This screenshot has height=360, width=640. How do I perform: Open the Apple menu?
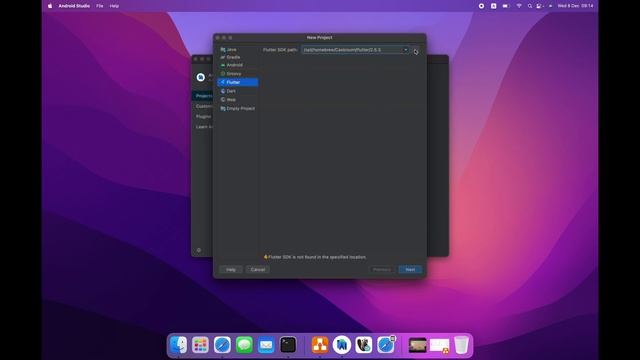(x=50, y=6)
